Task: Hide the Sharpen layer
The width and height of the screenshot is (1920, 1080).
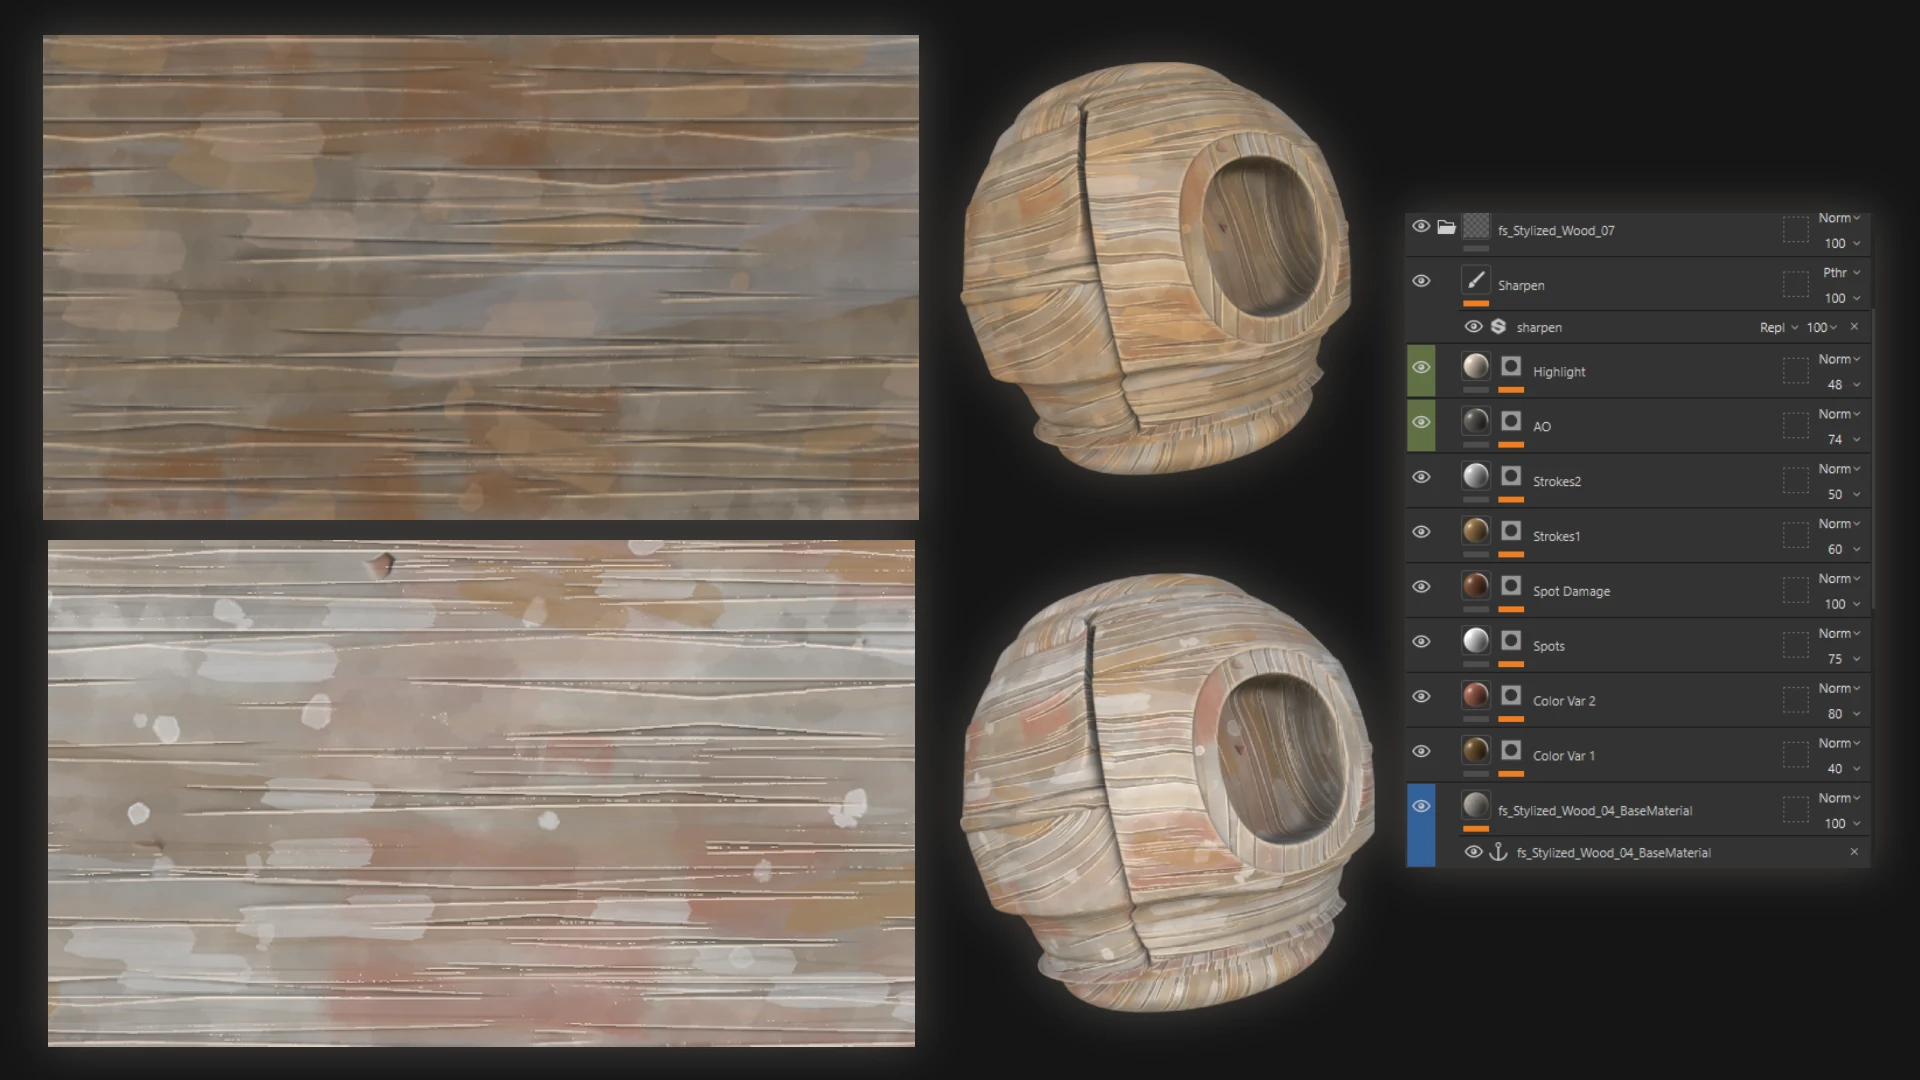Action: coord(1421,281)
